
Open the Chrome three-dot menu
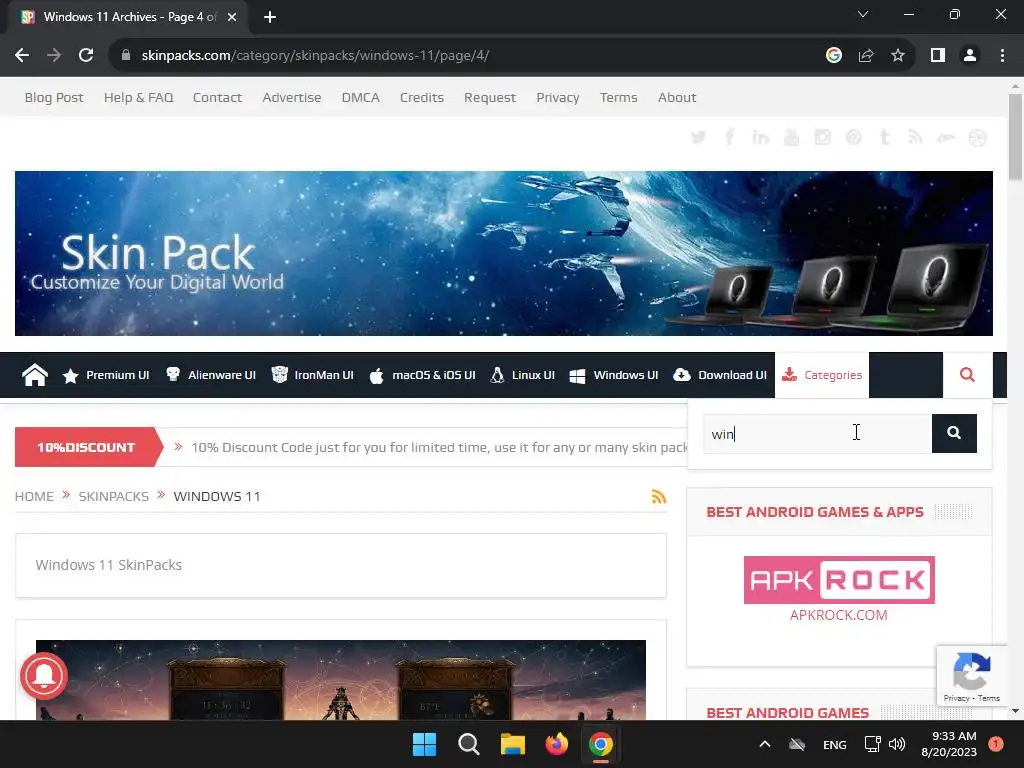pos(1002,56)
